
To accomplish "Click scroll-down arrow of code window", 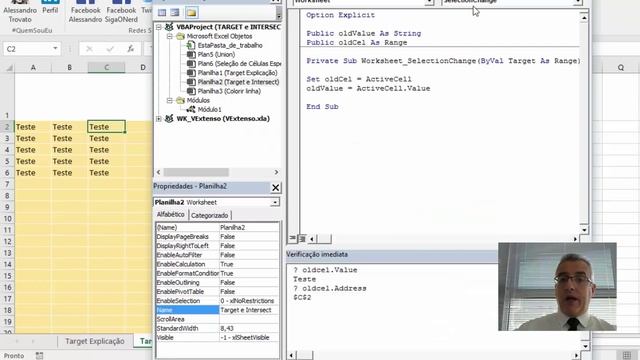I will [x=584, y=230].
